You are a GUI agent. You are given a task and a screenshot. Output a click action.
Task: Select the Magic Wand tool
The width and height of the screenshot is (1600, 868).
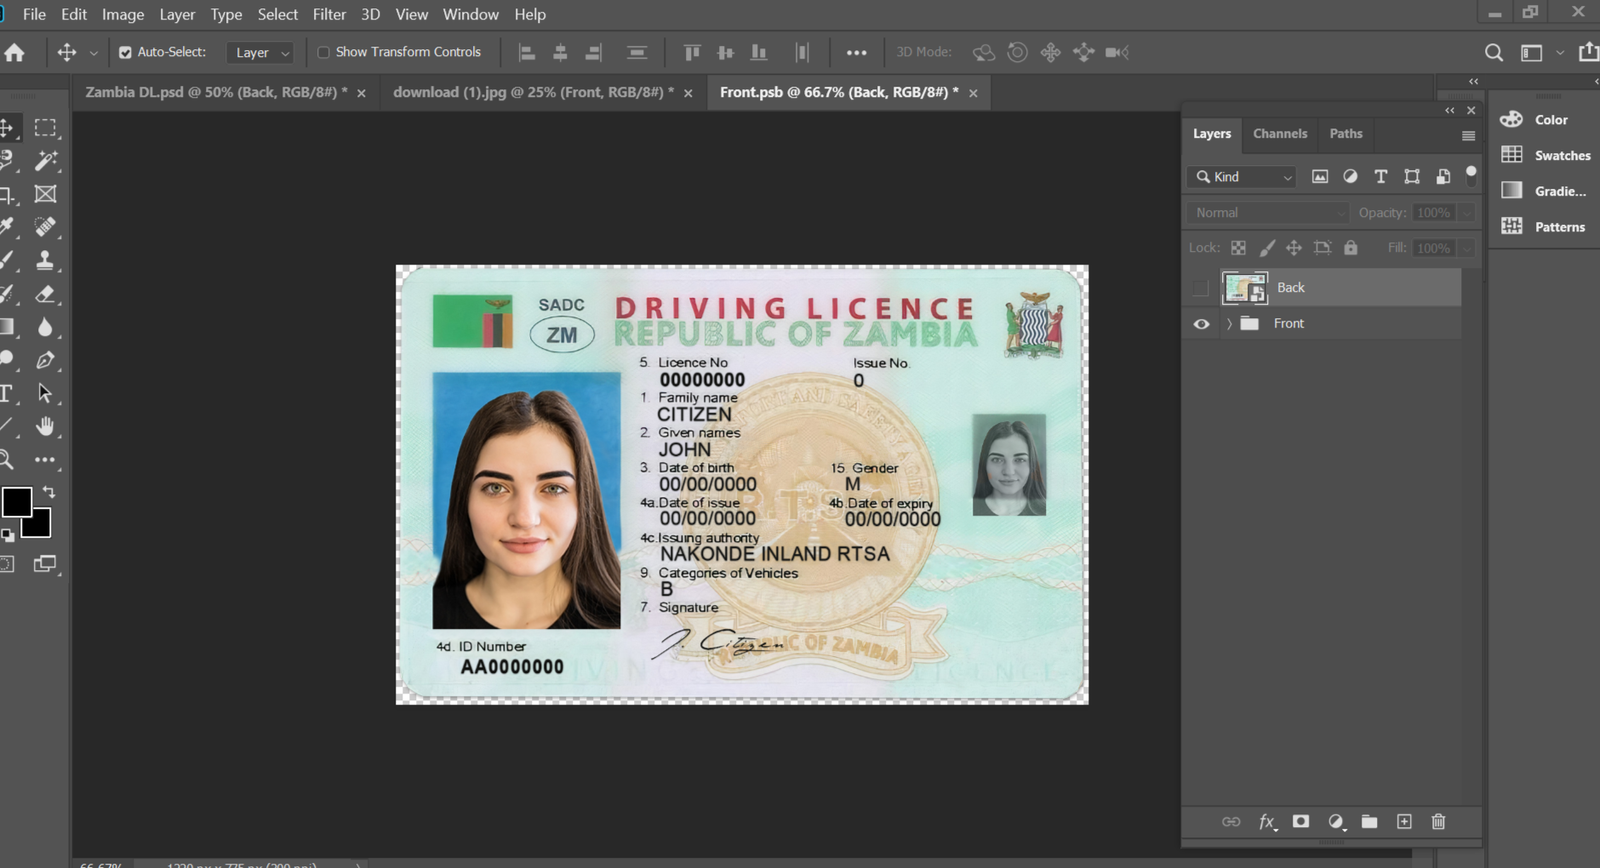[x=45, y=160]
